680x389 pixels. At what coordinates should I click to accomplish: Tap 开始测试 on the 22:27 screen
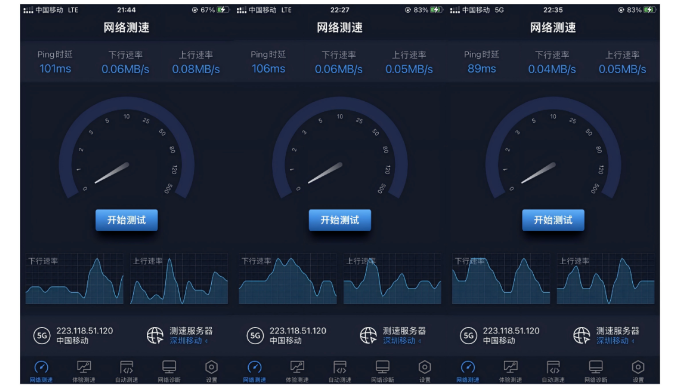tap(340, 220)
